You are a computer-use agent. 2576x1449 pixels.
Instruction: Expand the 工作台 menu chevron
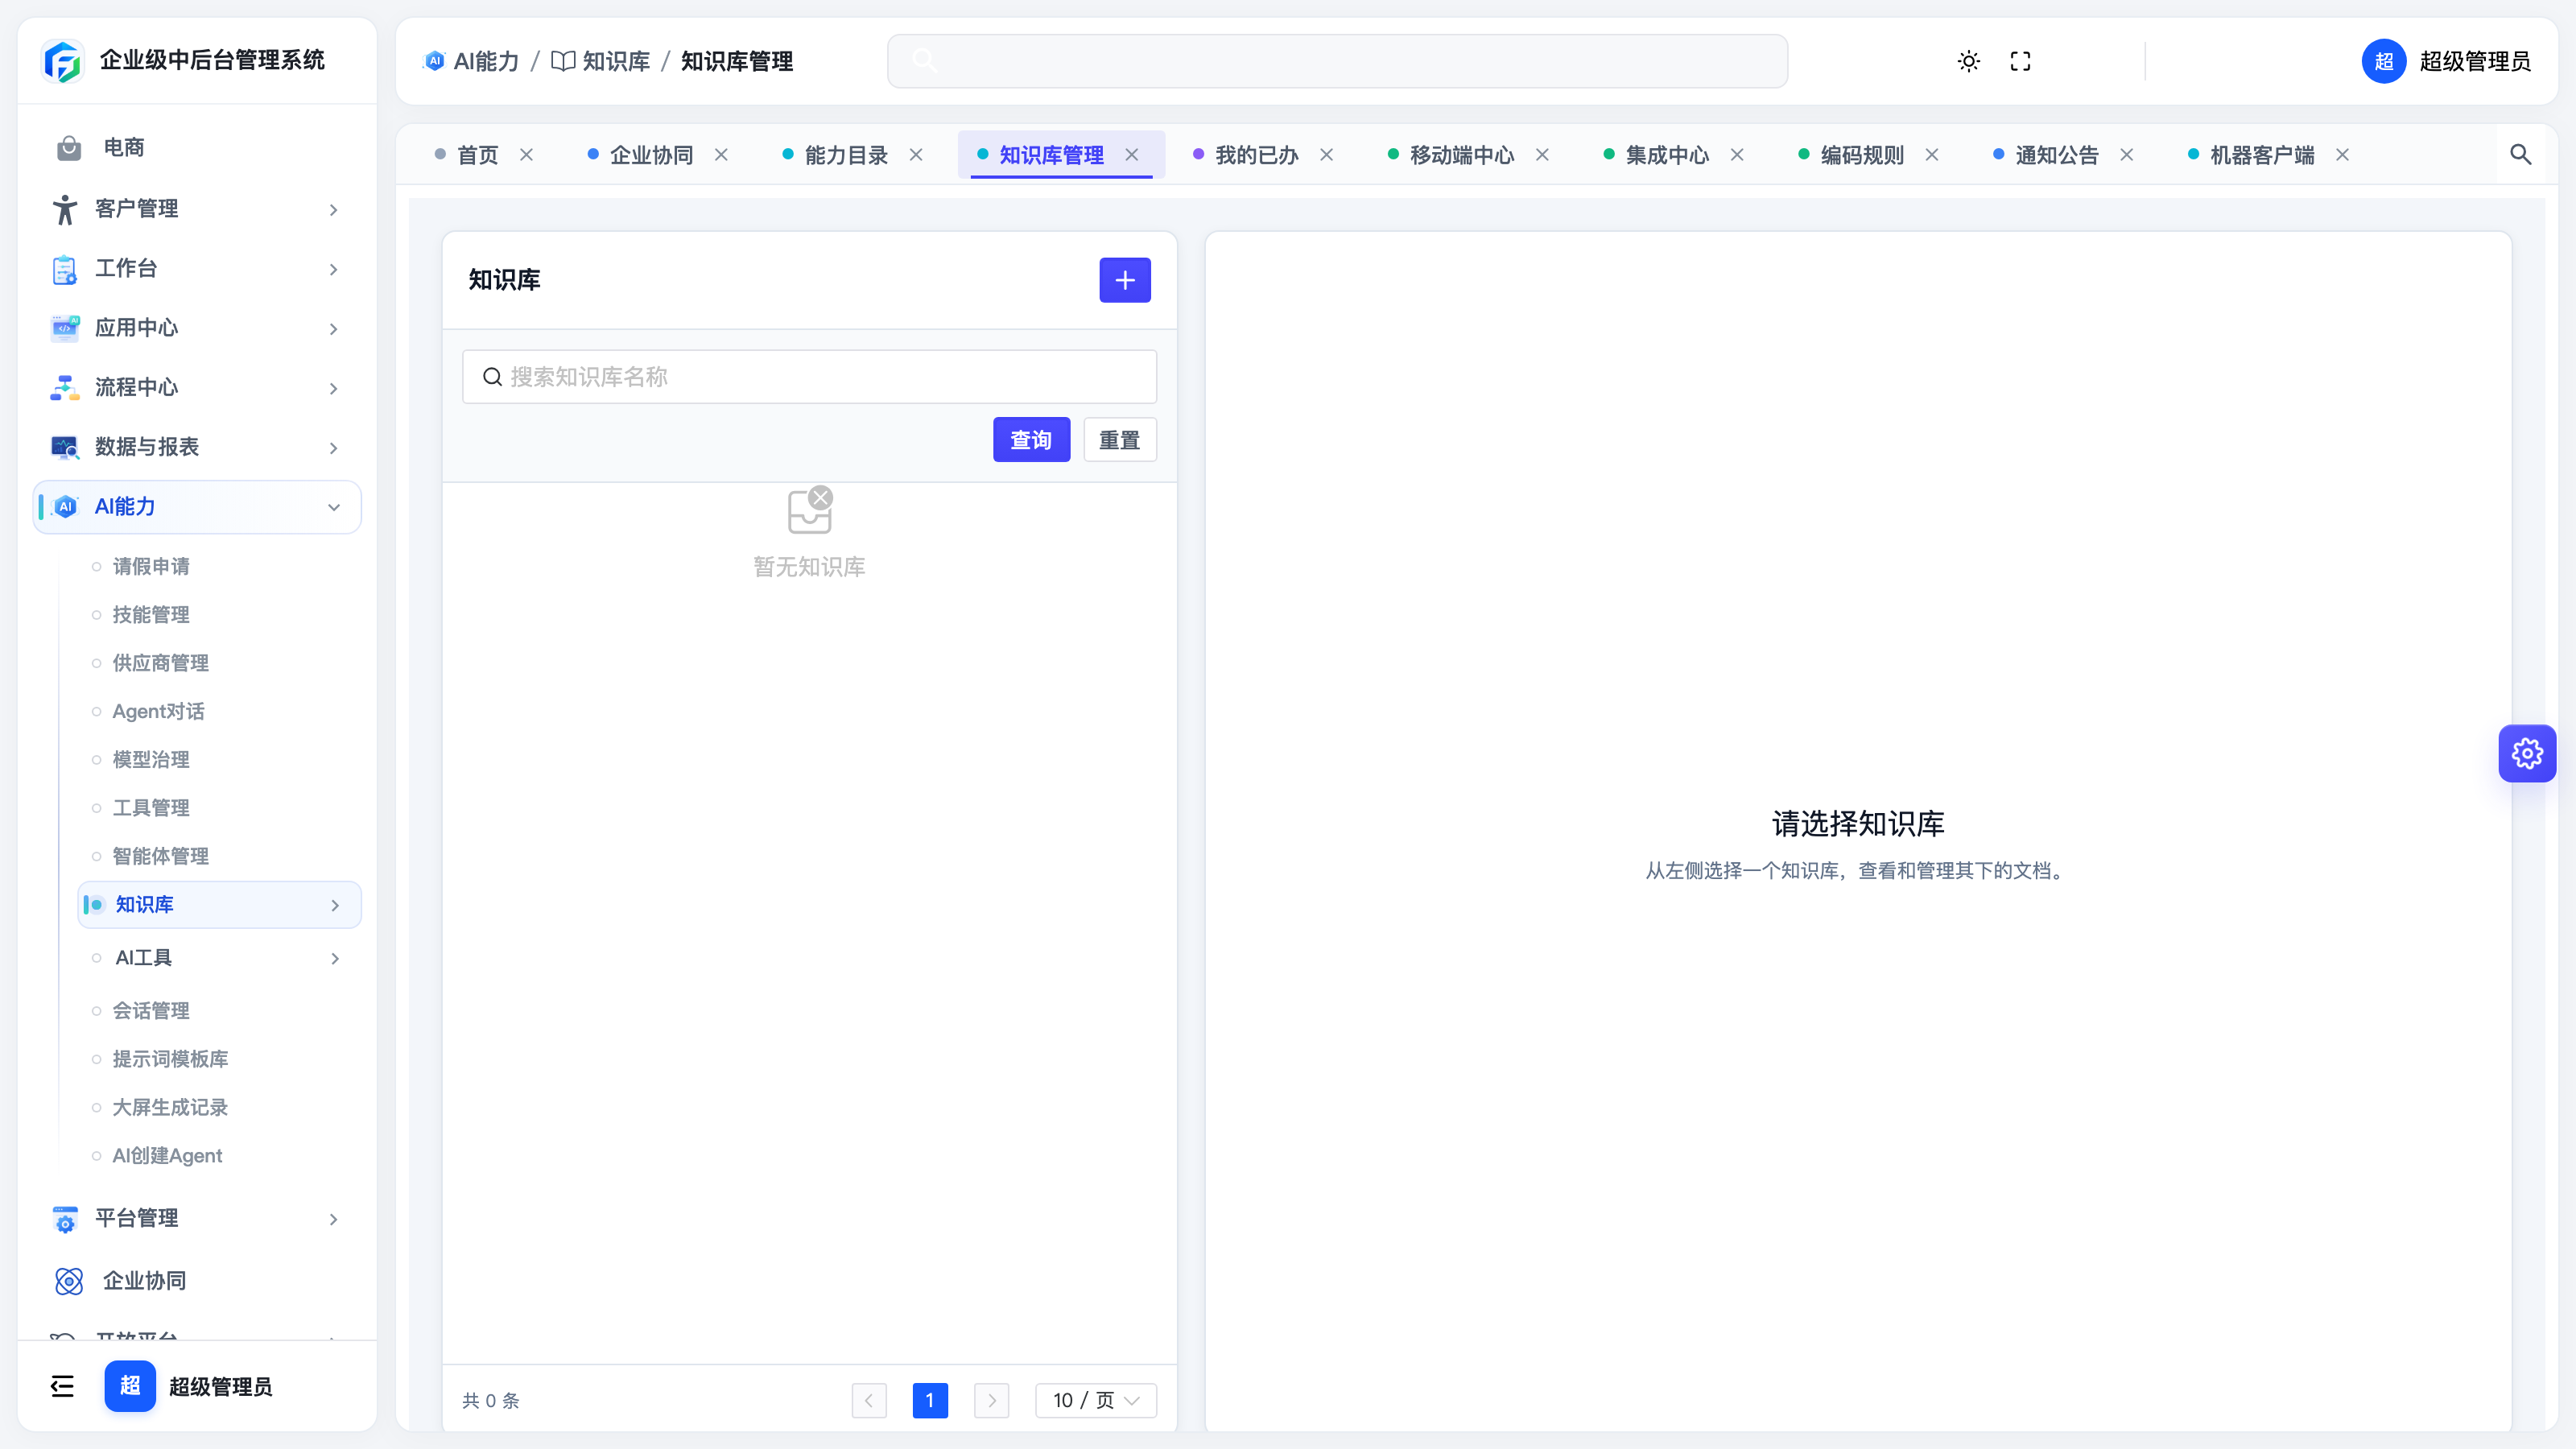point(334,270)
